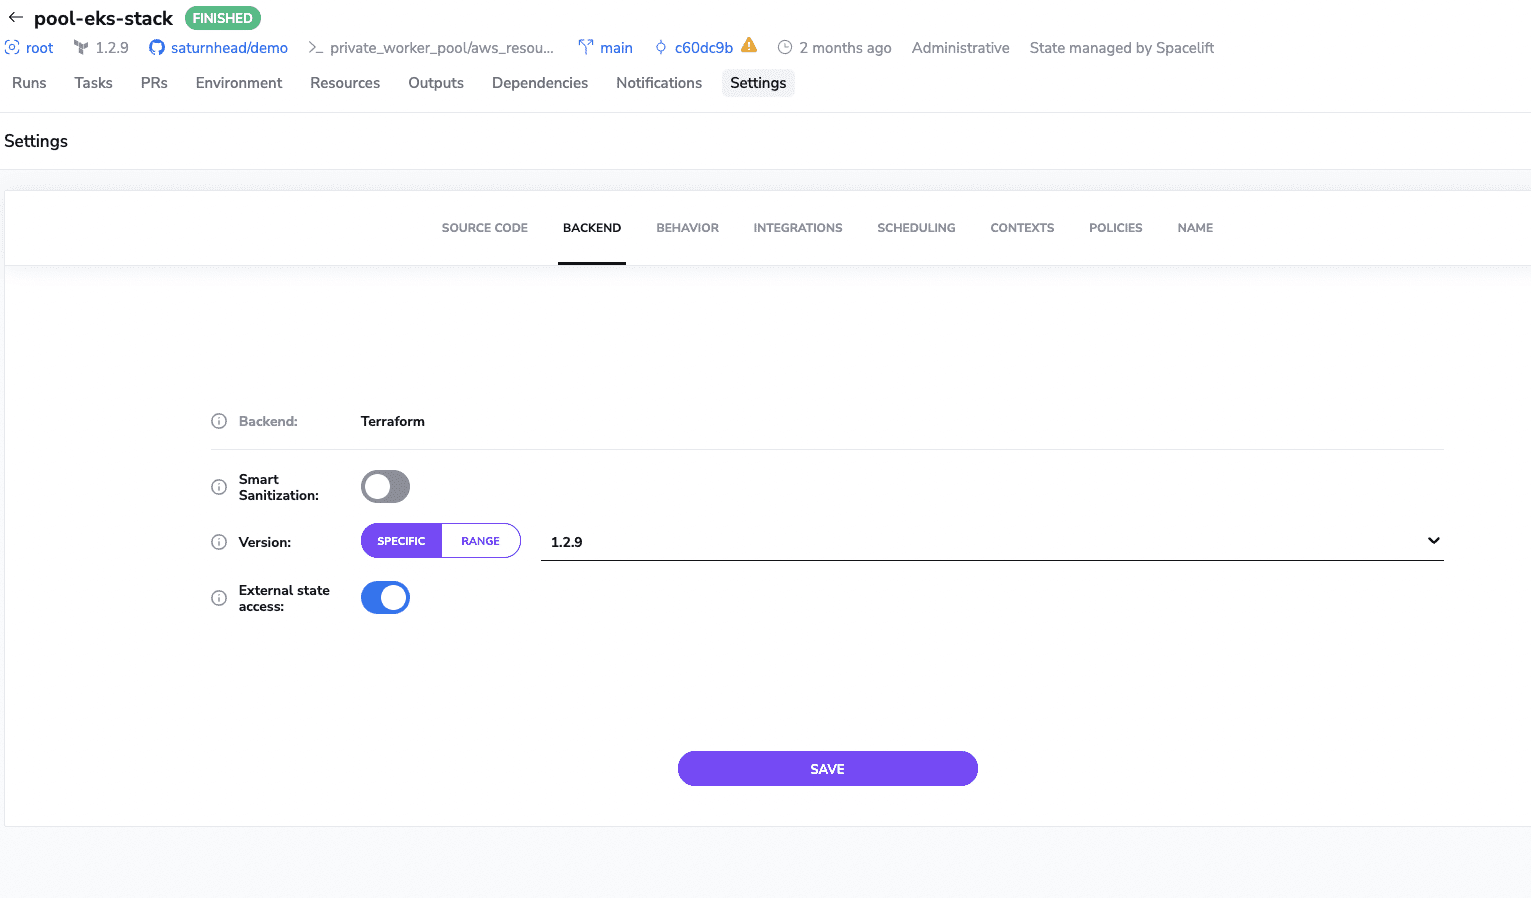This screenshot has width=1531, height=898.
Task: Click the info icon beside Backend
Action: pos(219,421)
